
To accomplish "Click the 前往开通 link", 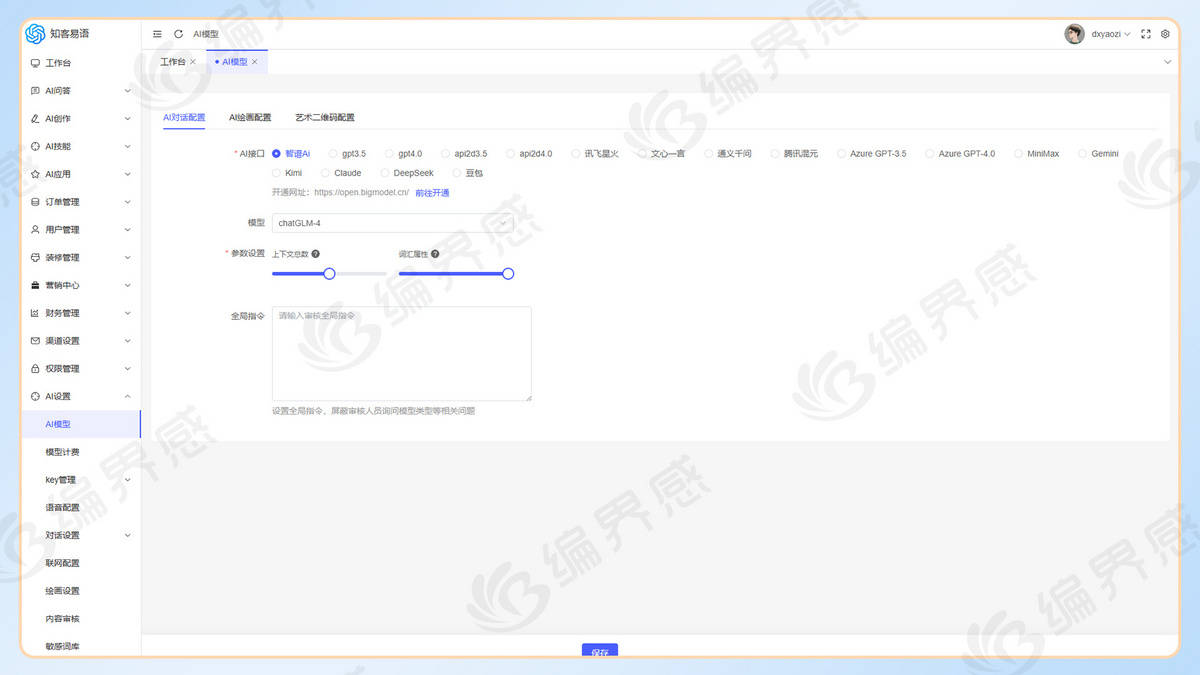I will coord(432,193).
